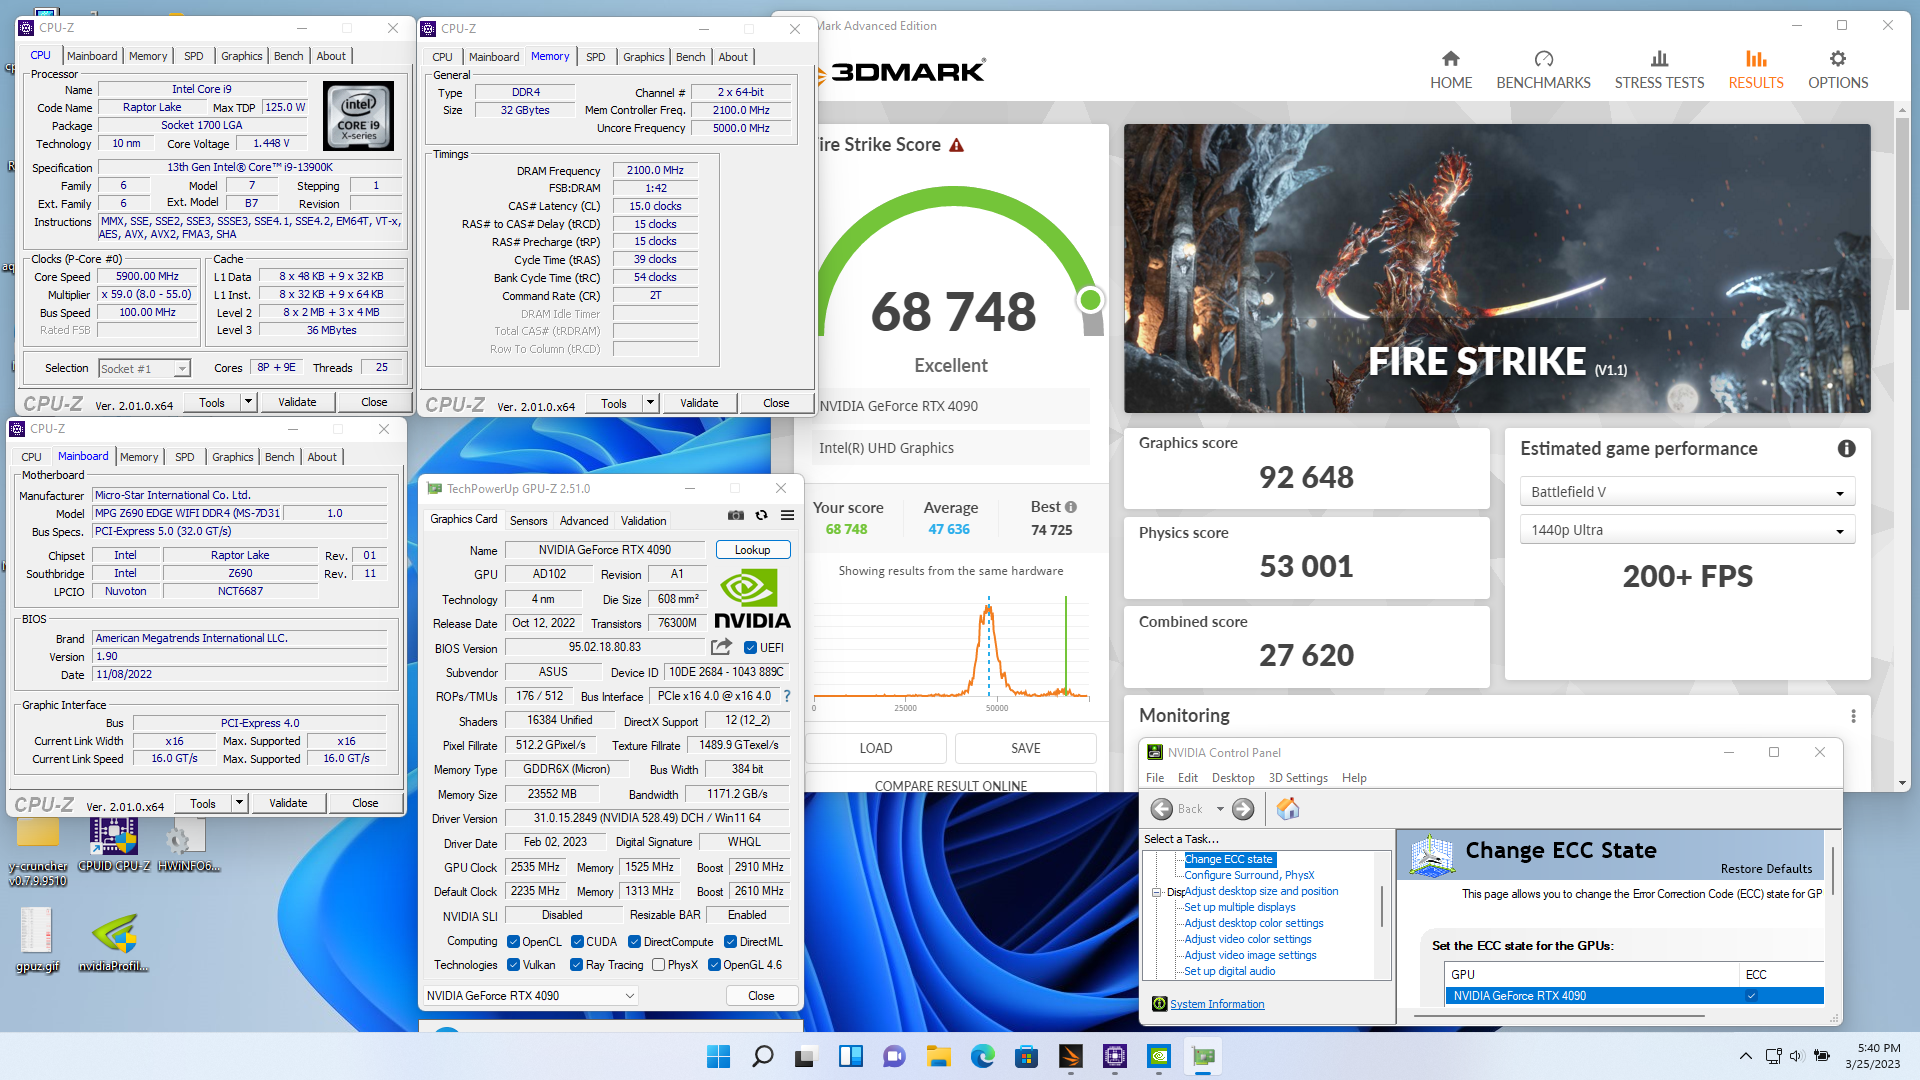Select the Adjust desktop color settings task

click(x=1254, y=923)
